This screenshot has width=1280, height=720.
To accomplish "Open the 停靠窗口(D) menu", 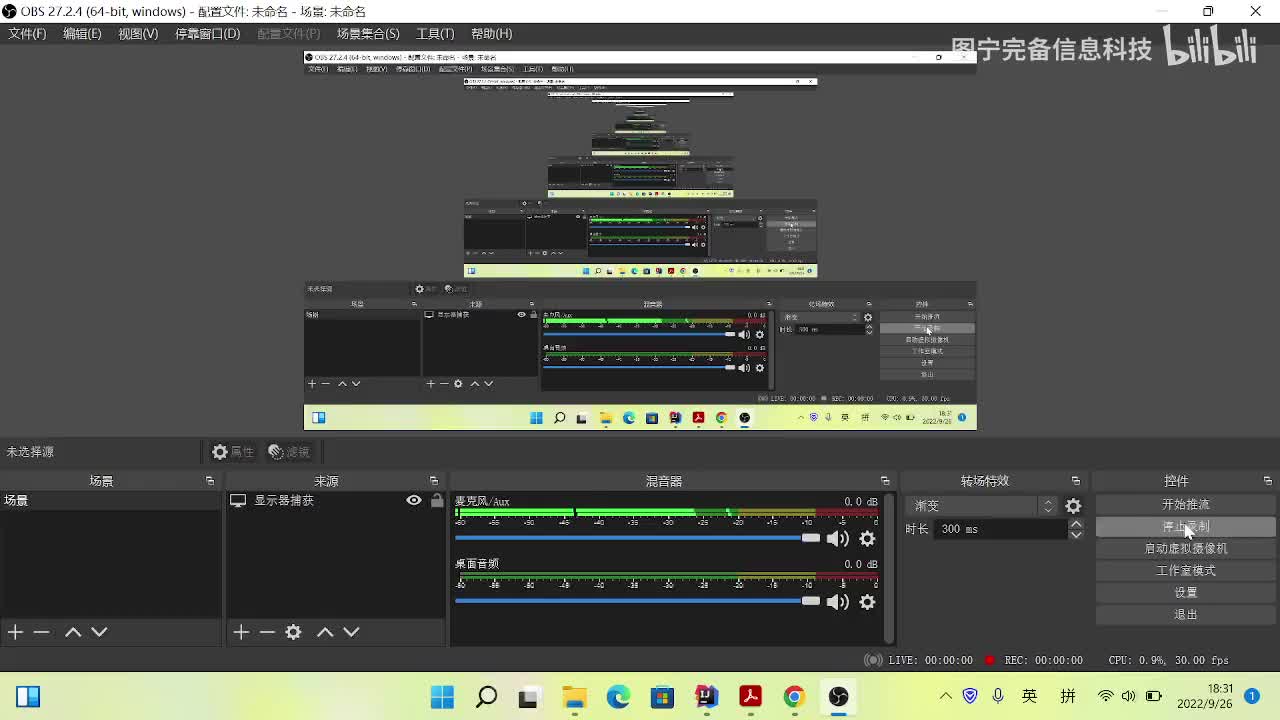I will point(208,34).
